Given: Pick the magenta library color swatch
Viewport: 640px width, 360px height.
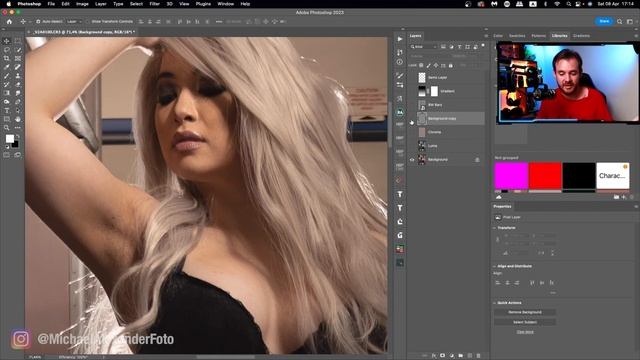Looking at the screenshot, I should 511,176.
